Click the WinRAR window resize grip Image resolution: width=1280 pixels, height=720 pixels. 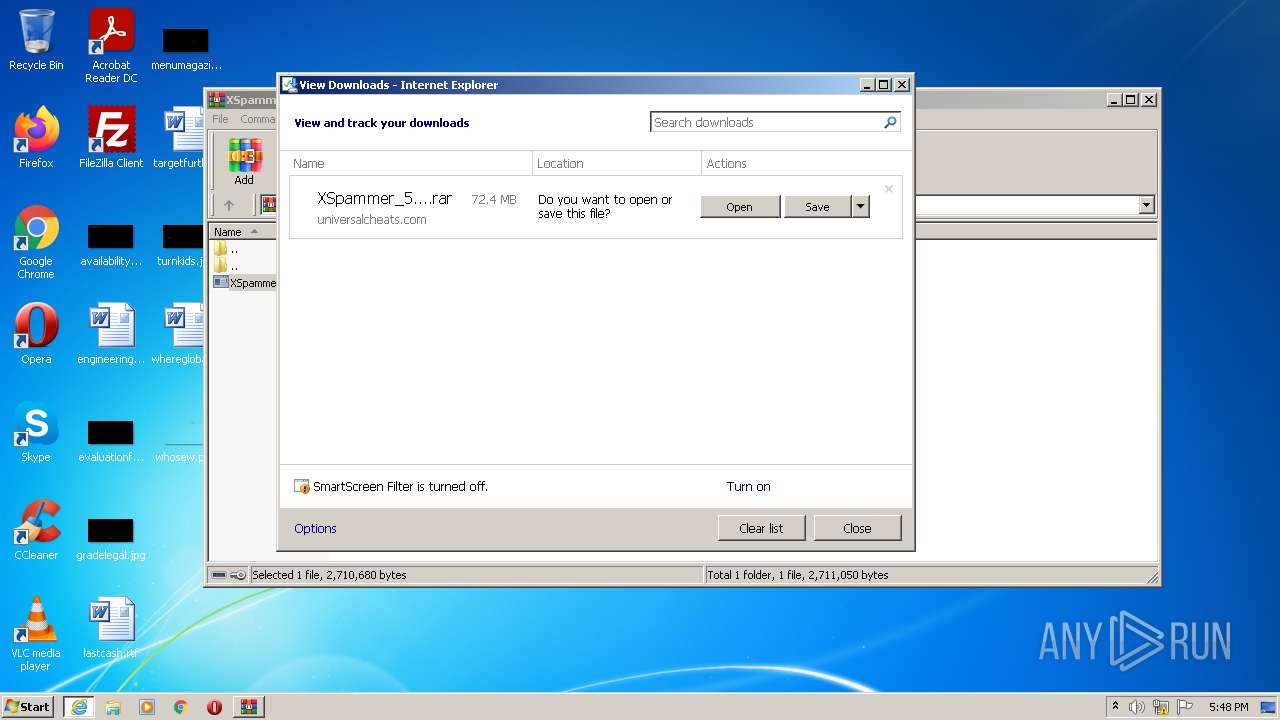(x=1152, y=577)
